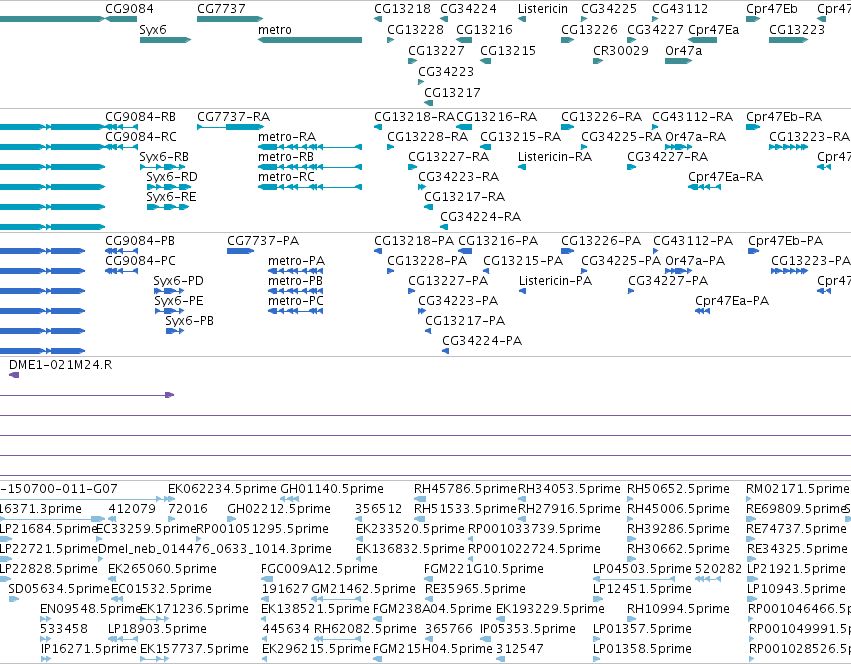The image size is (851, 664).
Task: Select the RM02171.5prime EST label
Action: point(797,489)
